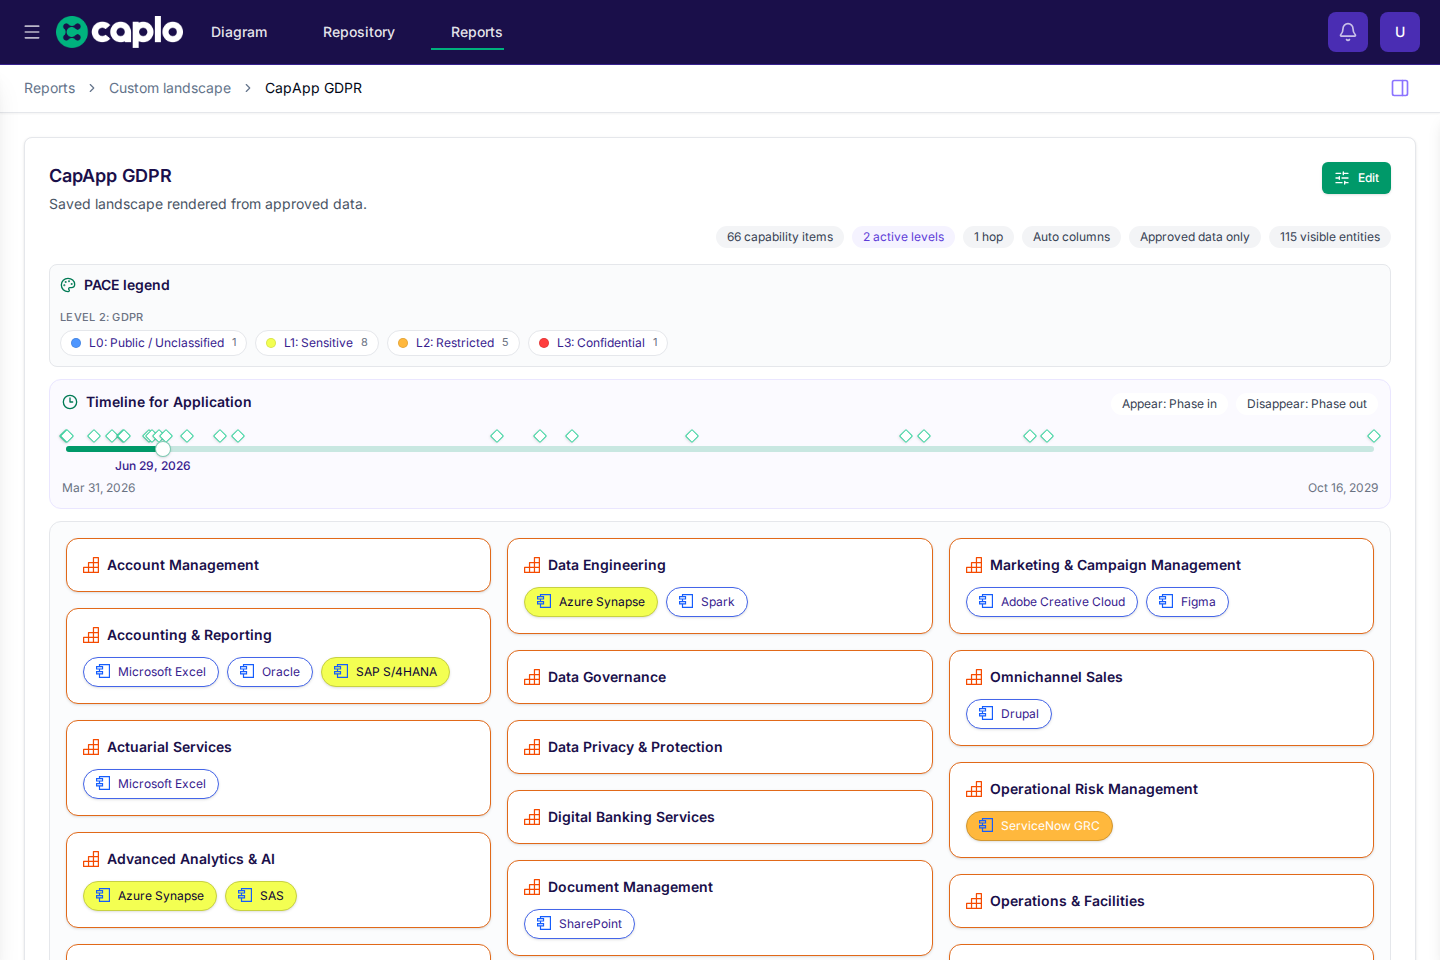Screen dimensions: 1440x960
Task: Open the hamburger navigation menu
Action: click(x=32, y=32)
